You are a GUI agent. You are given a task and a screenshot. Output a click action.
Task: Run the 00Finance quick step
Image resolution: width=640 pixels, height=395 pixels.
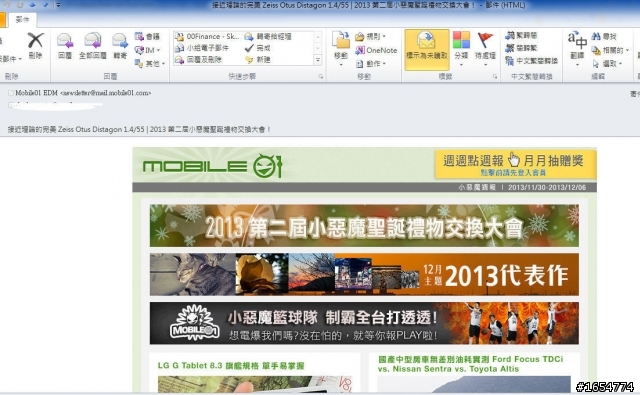click(x=207, y=37)
